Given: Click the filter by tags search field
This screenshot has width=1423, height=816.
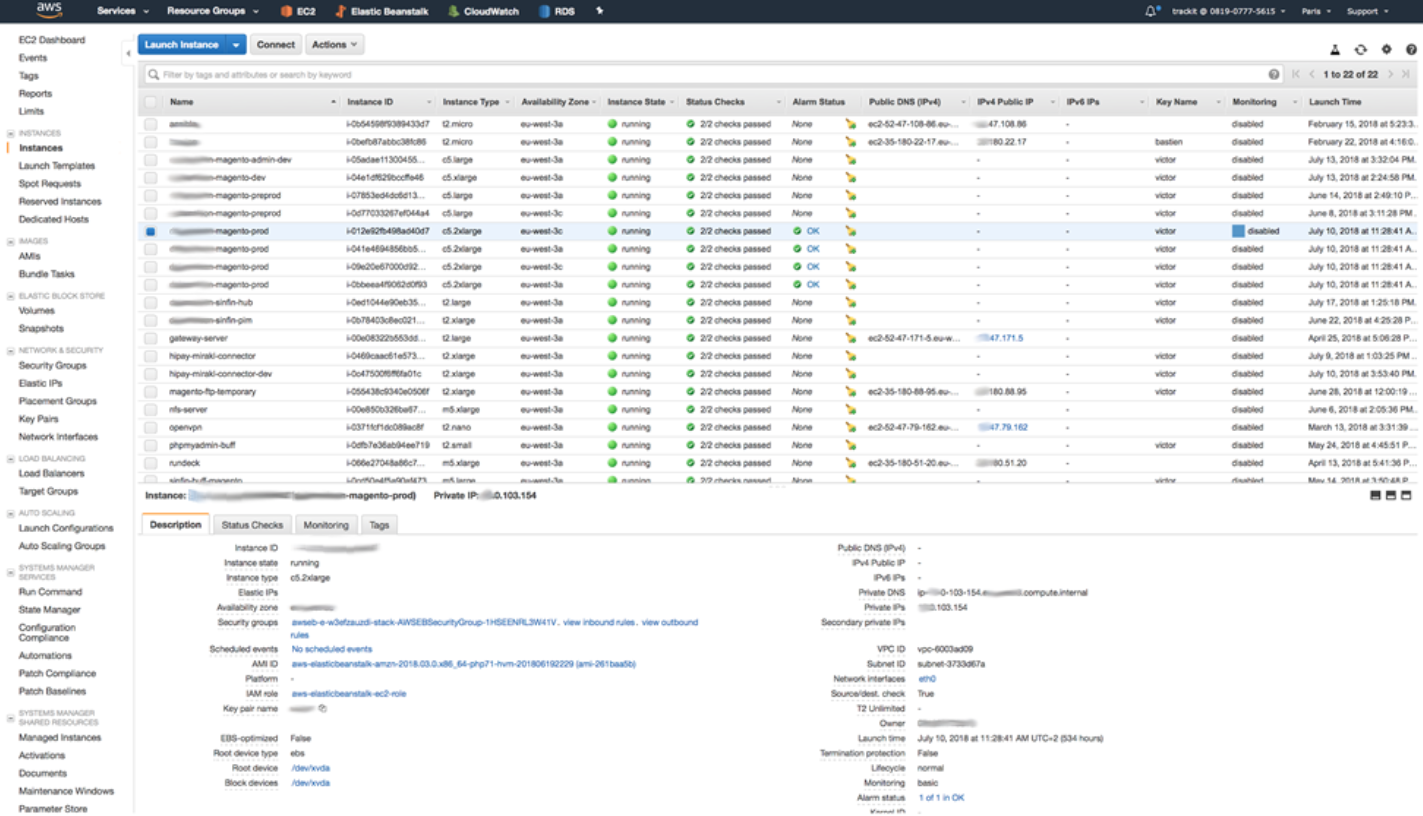Looking at the screenshot, I should click(700, 75).
